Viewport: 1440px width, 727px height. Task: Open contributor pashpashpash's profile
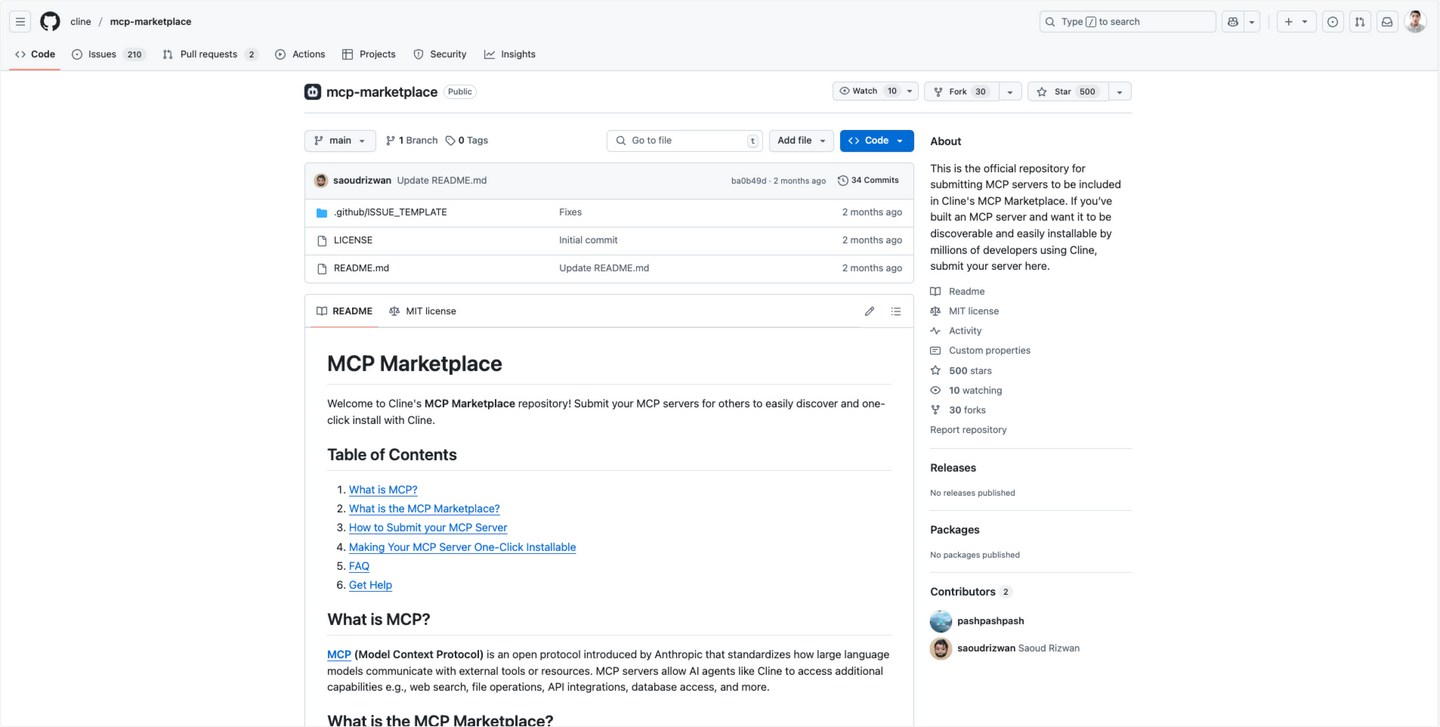tap(990, 621)
